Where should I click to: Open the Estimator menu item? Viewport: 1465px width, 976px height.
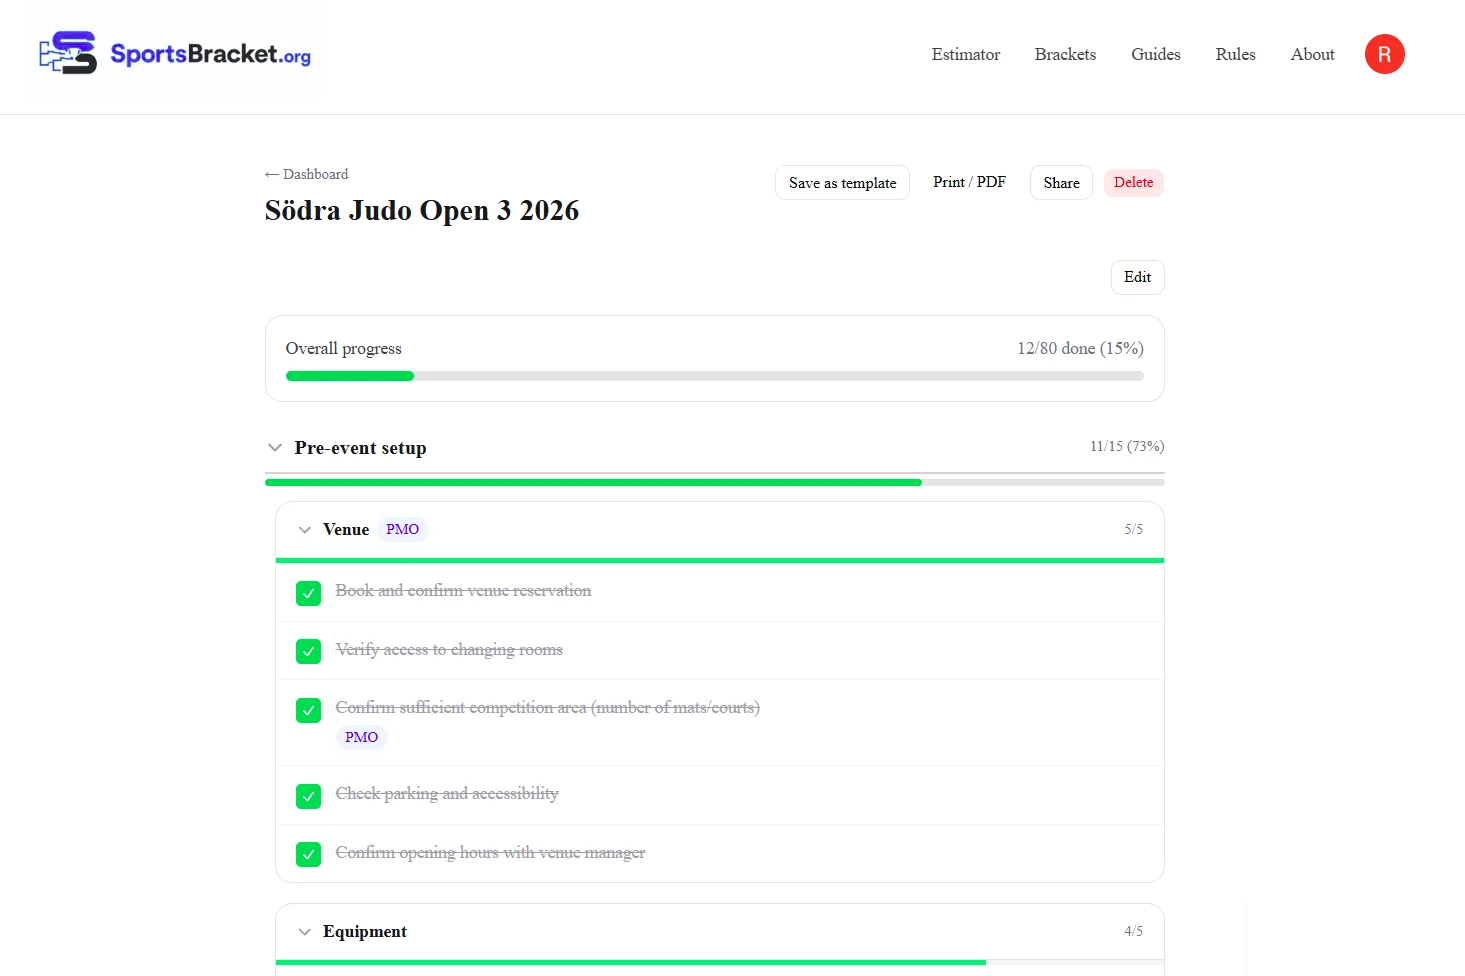coord(965,54)
